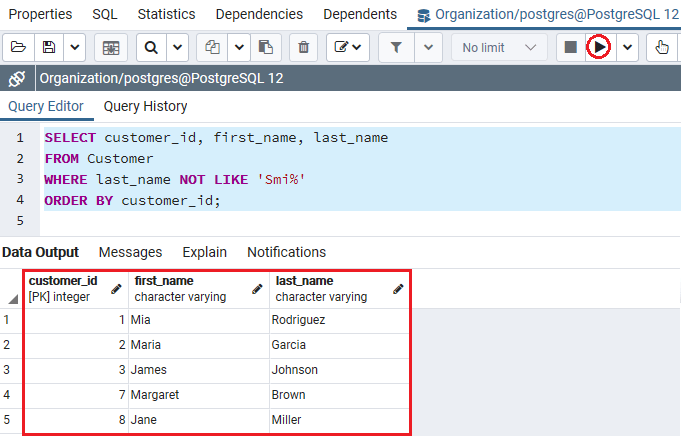Click the edit pencil icon in first_name header
Viewport: 681px width, 436px height.
(x=257, y=289)
